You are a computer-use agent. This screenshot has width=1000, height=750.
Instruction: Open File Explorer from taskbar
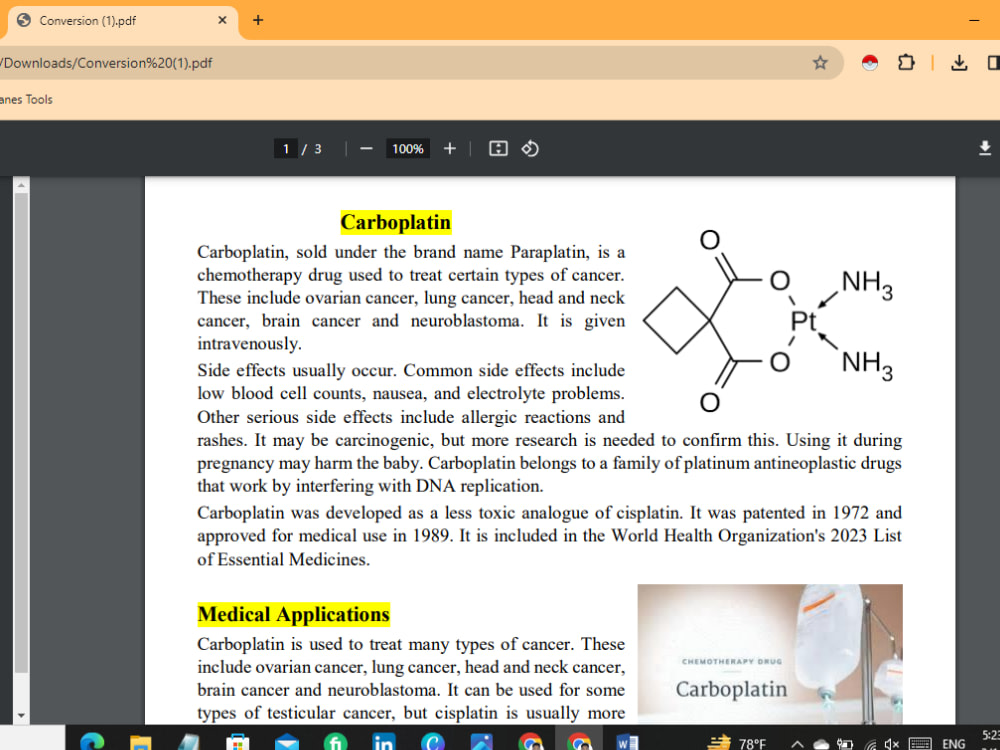pos(140,742)
